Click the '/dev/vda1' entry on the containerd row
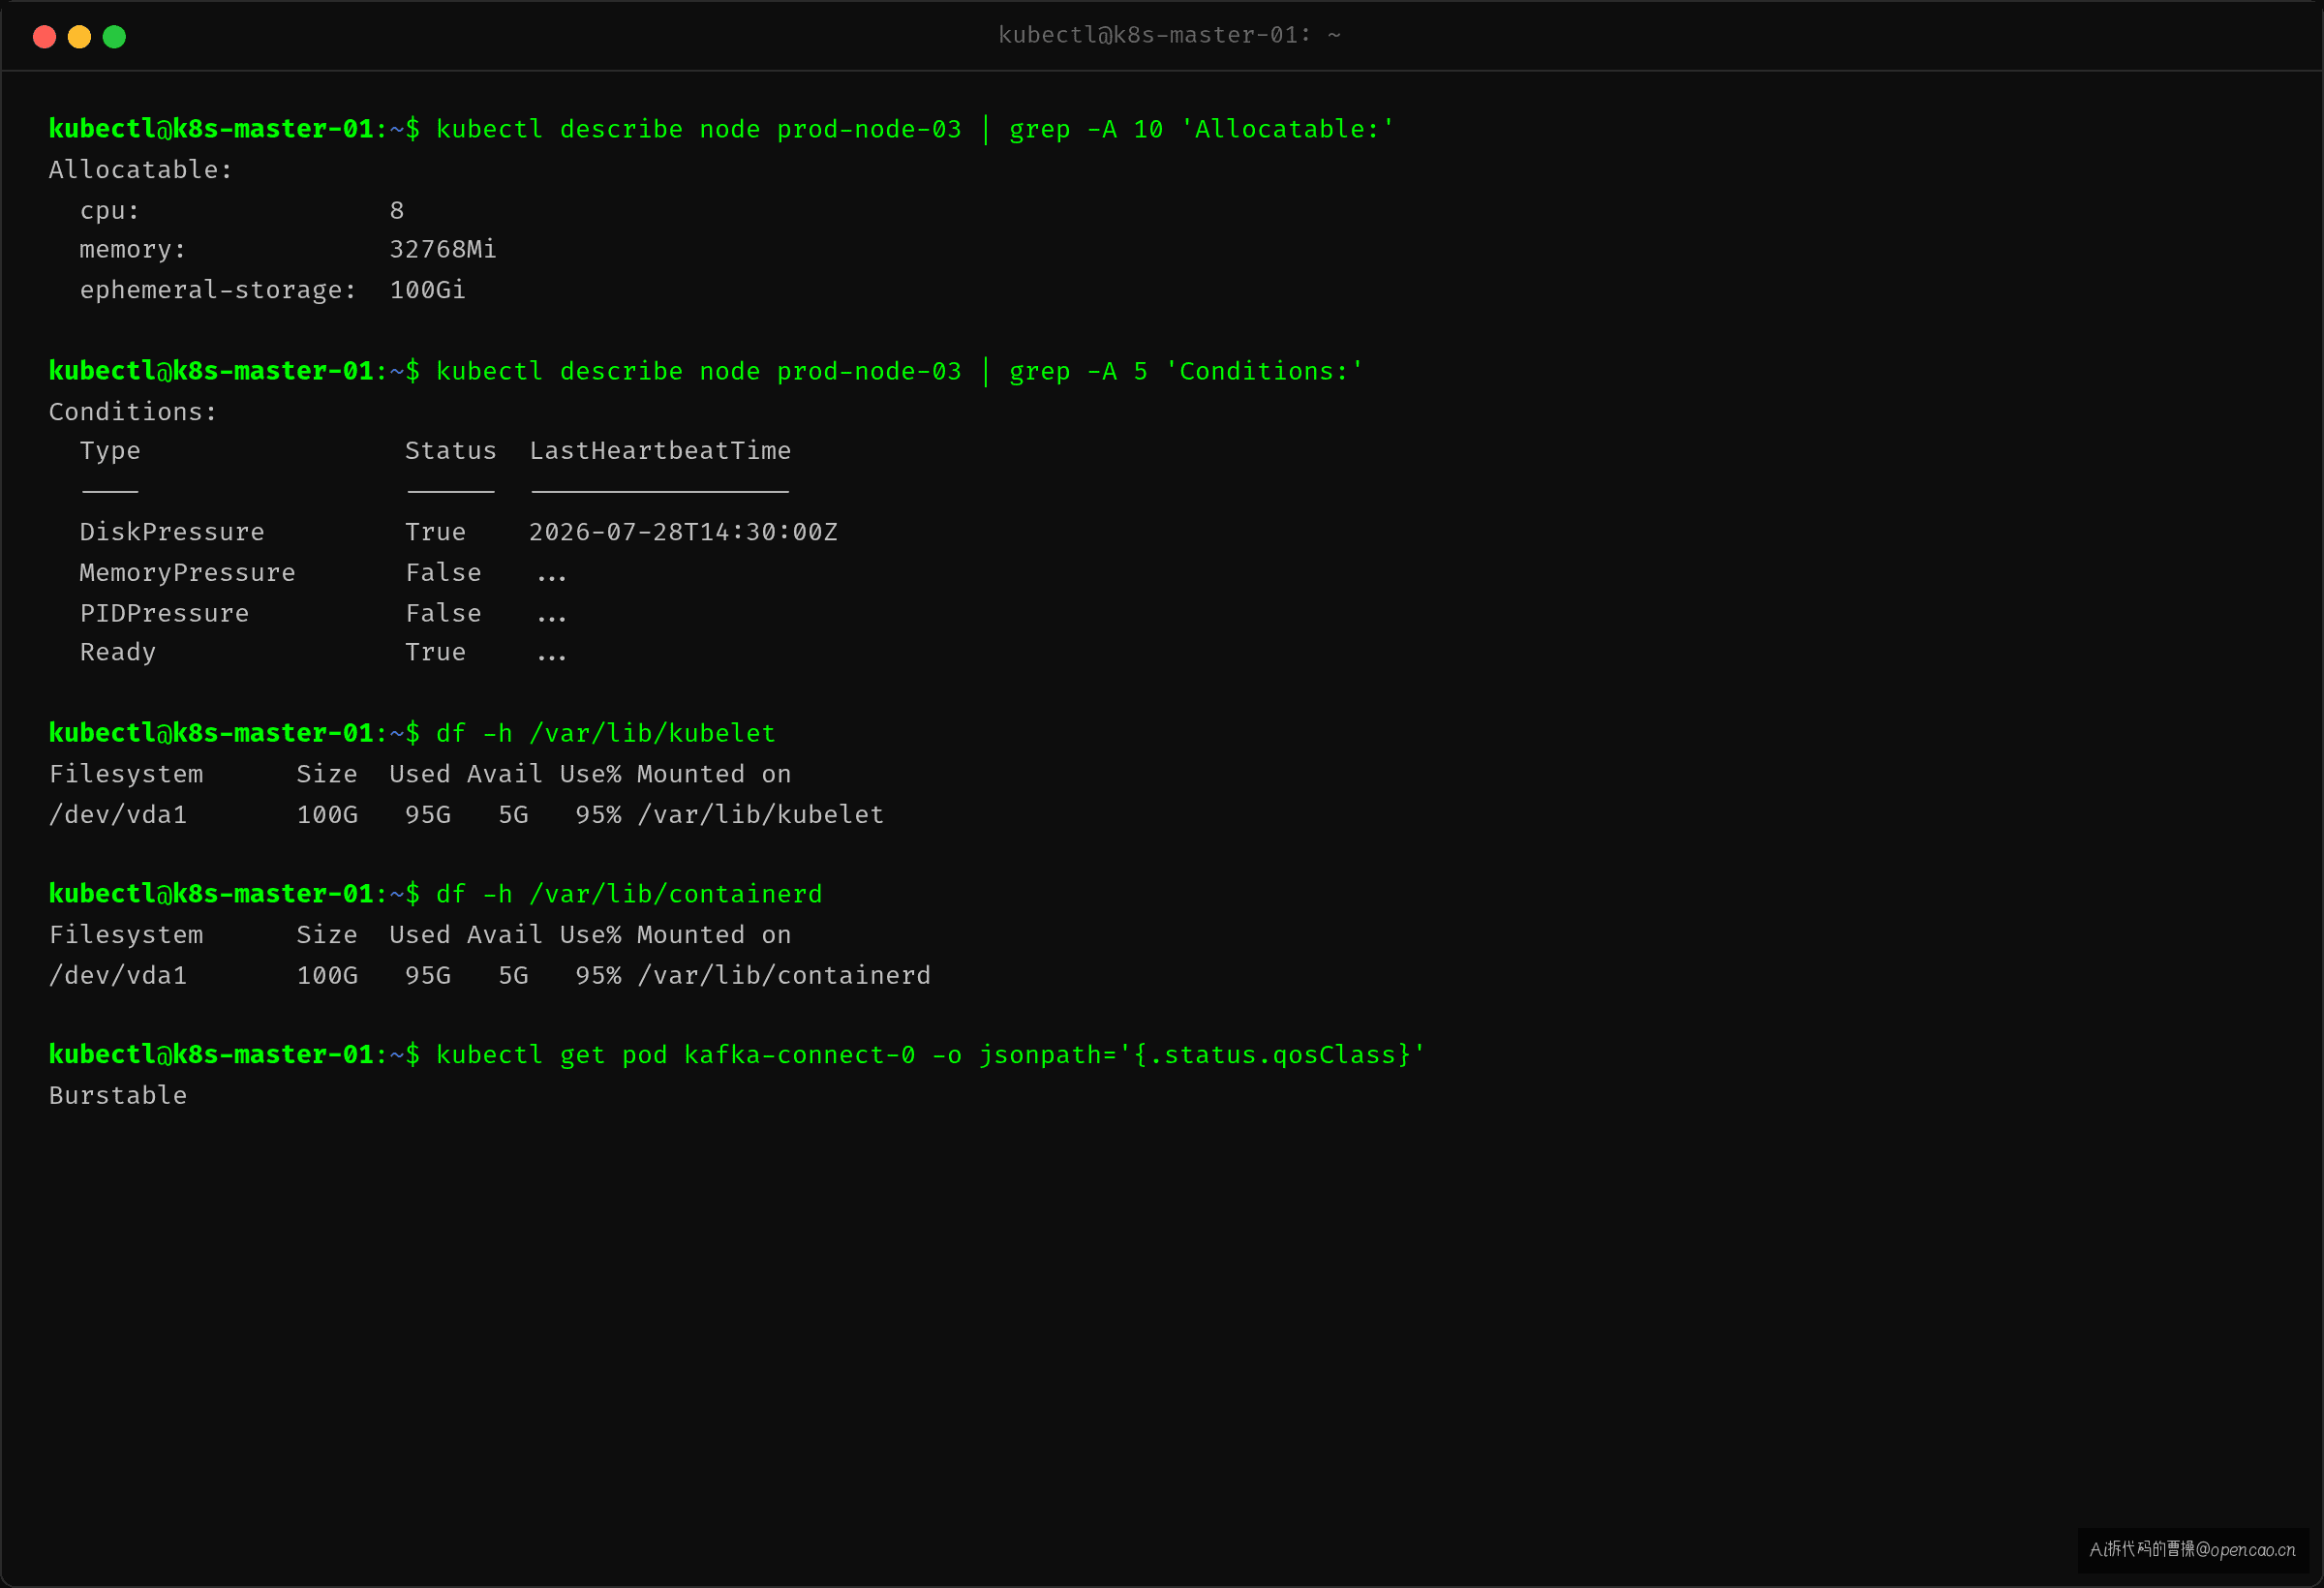Viewport: 2324px width, 1588px height. [118, 976]
